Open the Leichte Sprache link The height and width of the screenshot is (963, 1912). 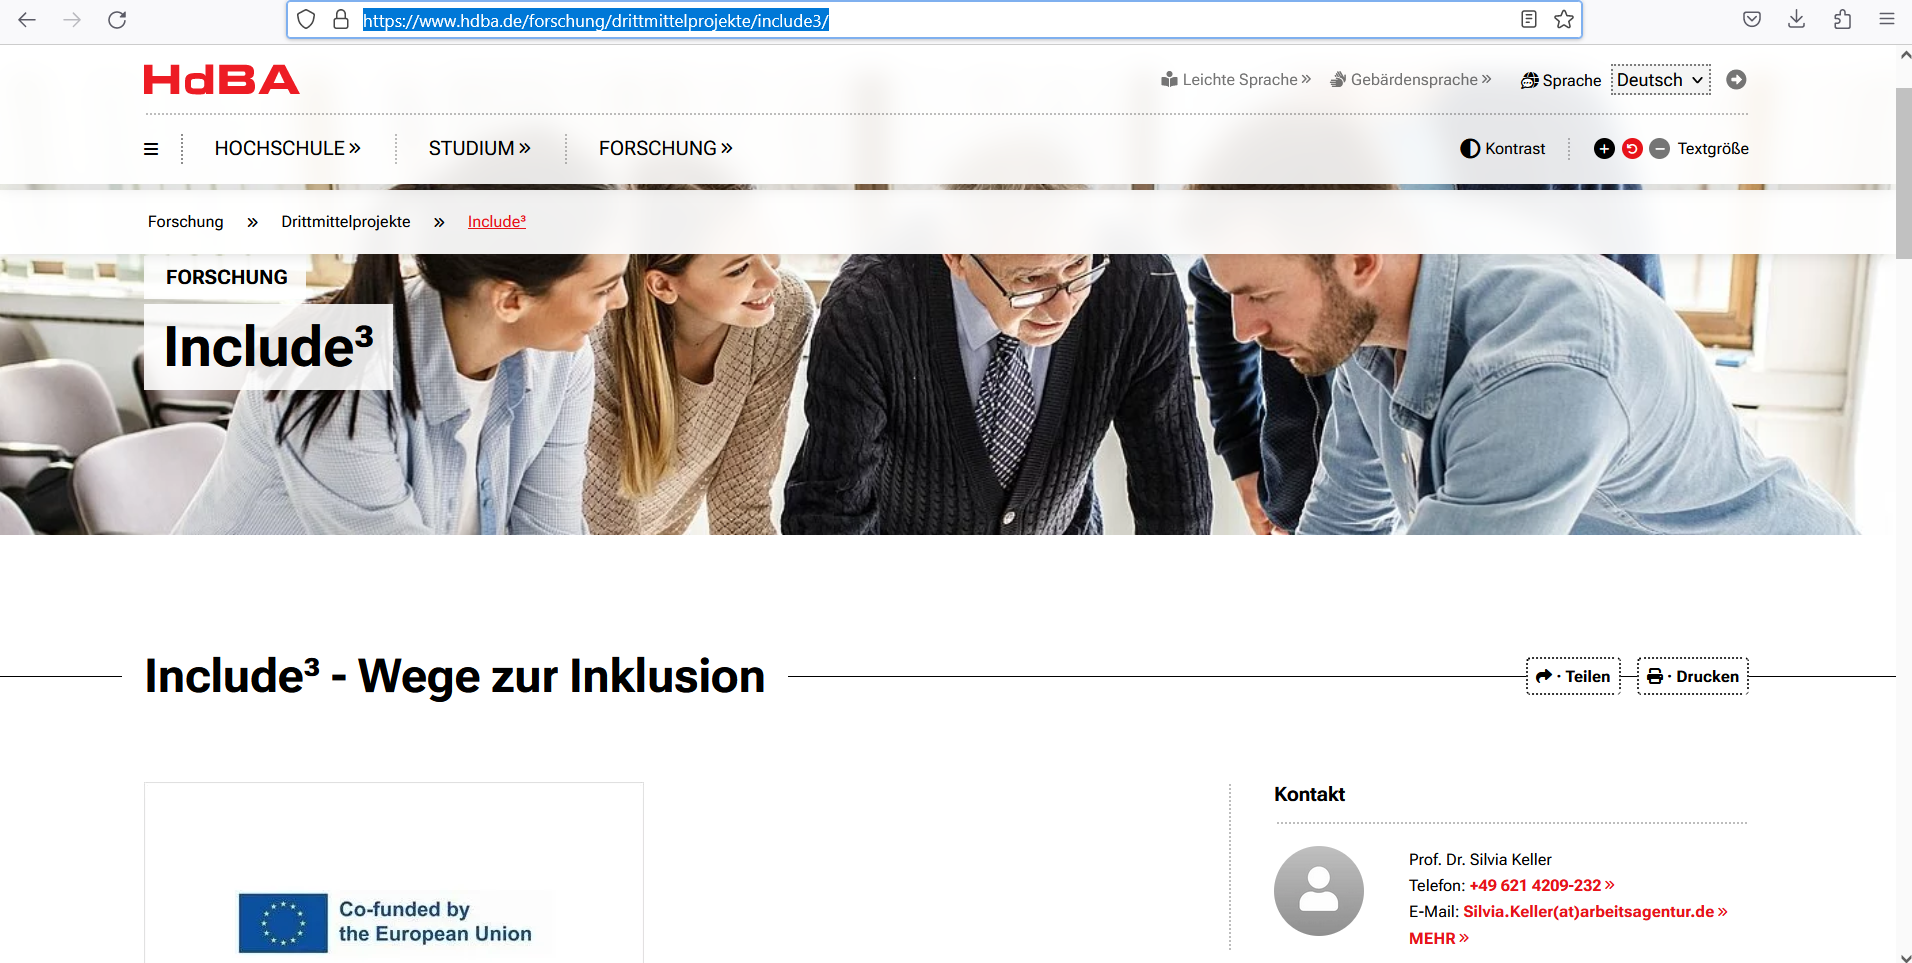point(1236,80)
